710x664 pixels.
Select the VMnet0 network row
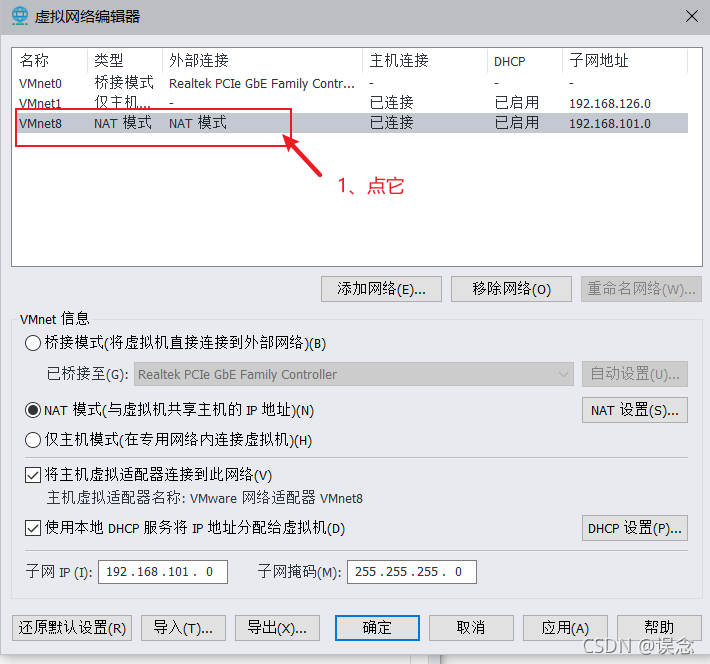coord(350,83)
